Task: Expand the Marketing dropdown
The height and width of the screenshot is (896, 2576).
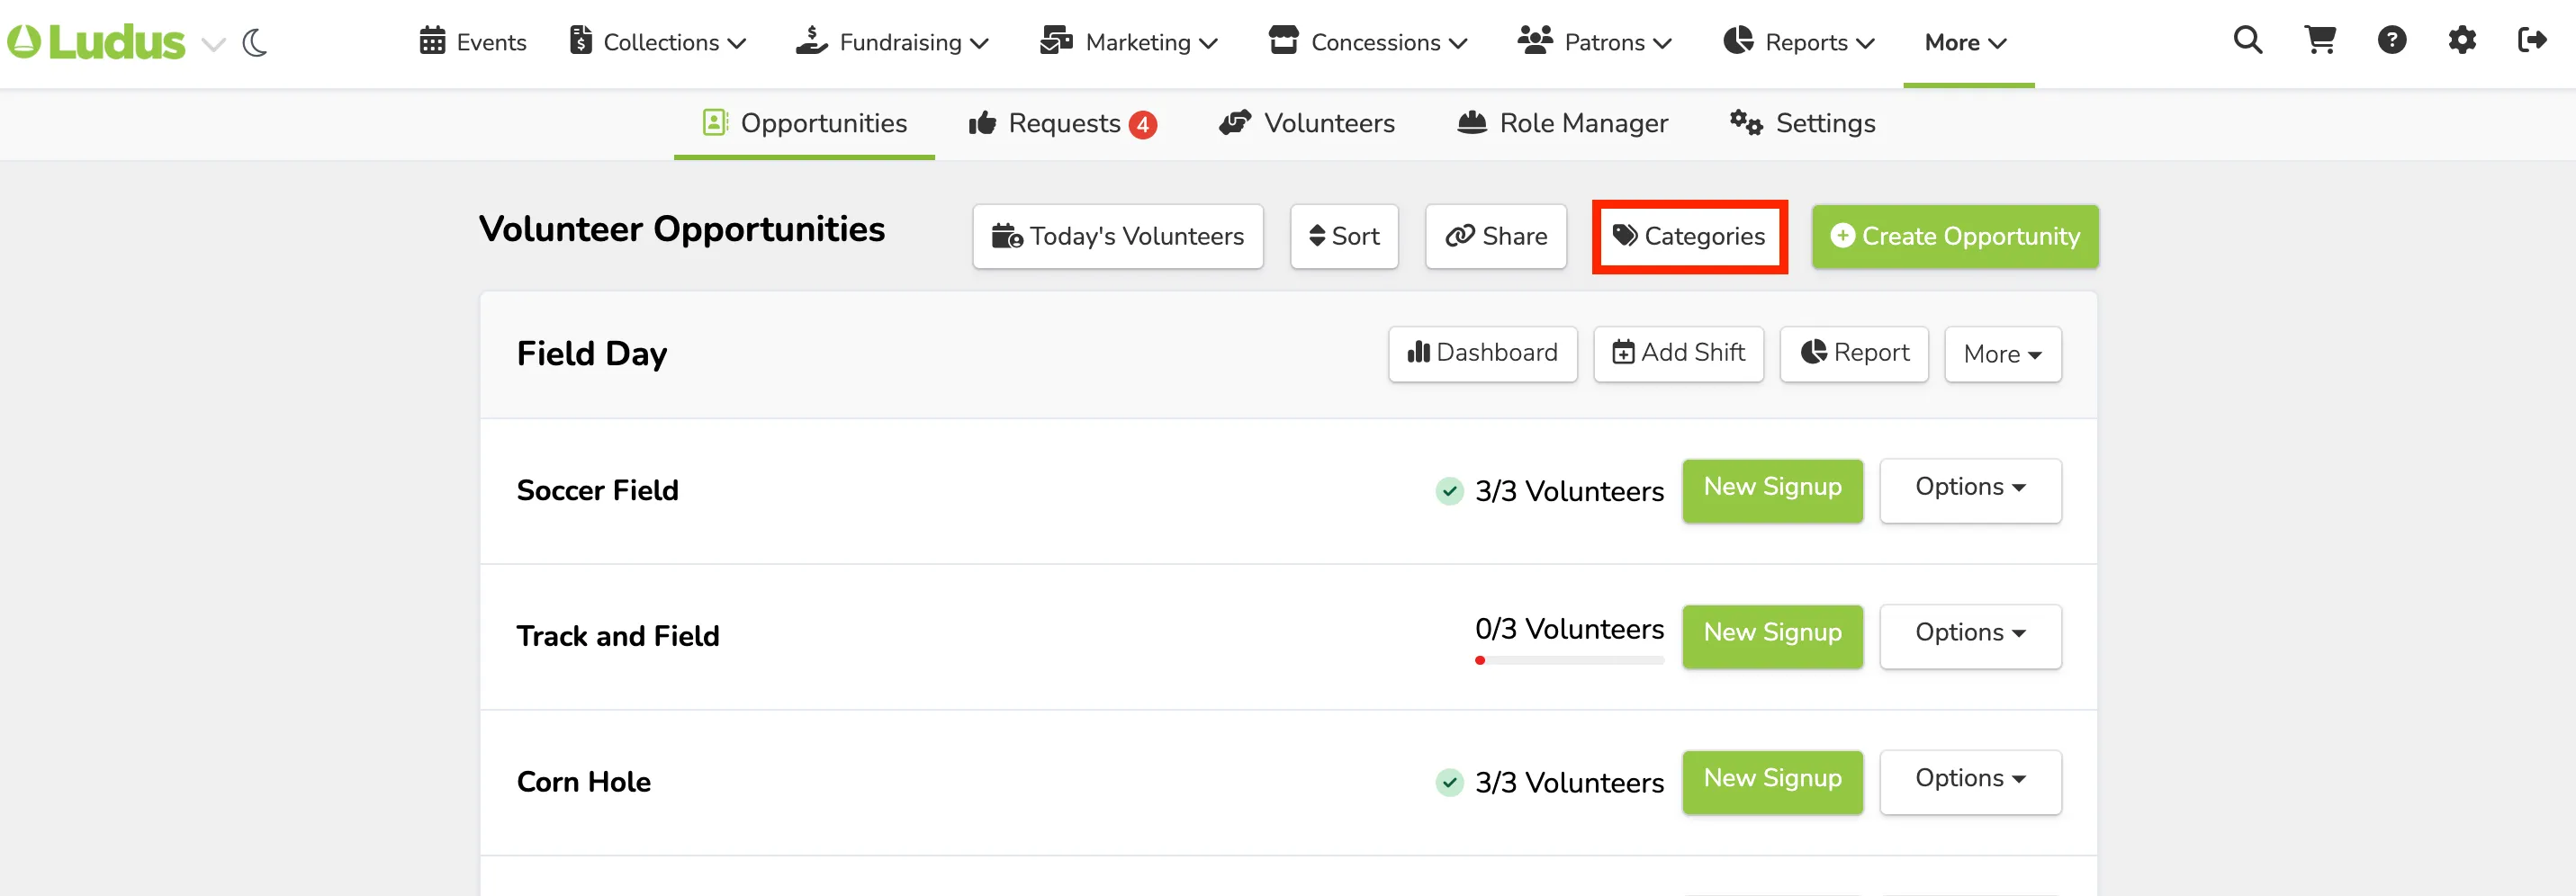Action: (x=1129, y=42)
